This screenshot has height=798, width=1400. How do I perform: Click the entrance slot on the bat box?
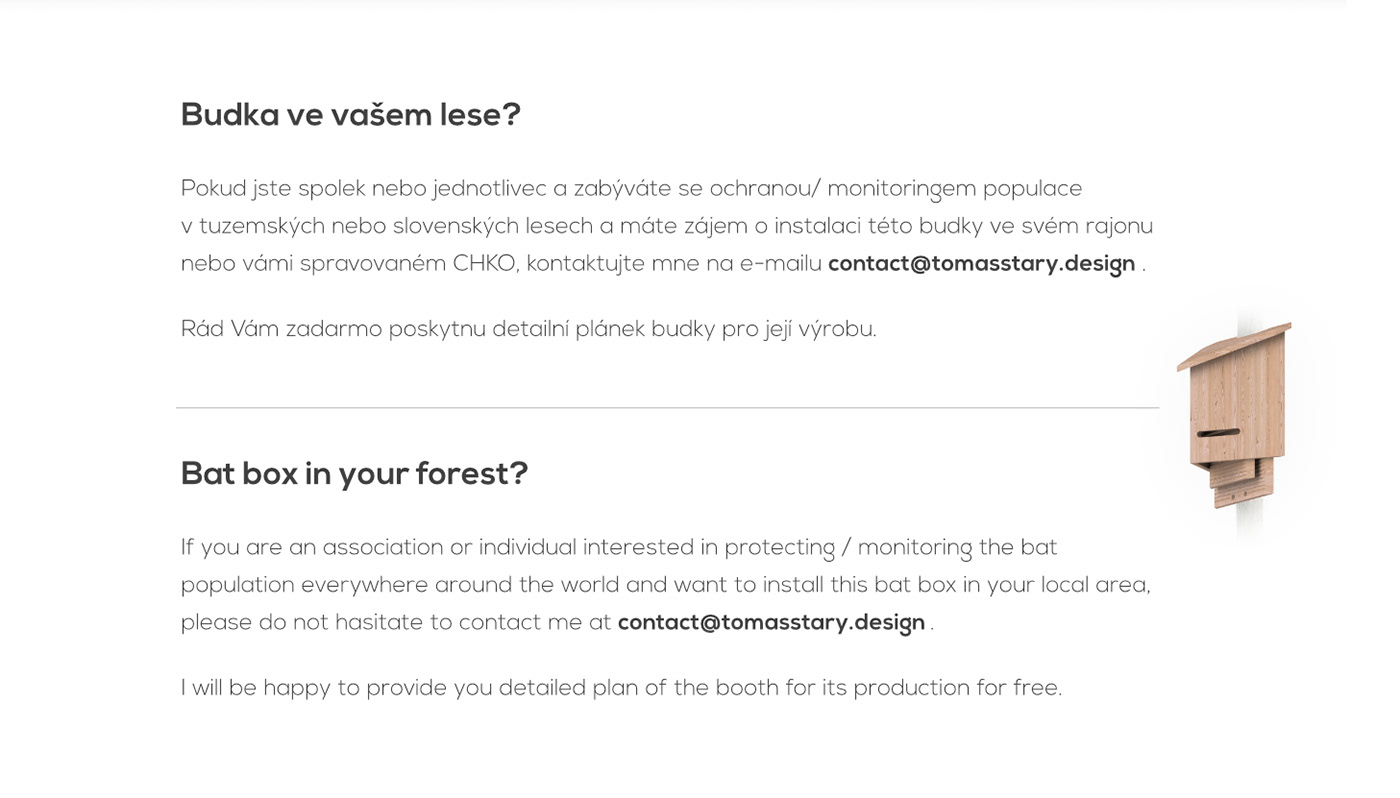pos(1218,433)
